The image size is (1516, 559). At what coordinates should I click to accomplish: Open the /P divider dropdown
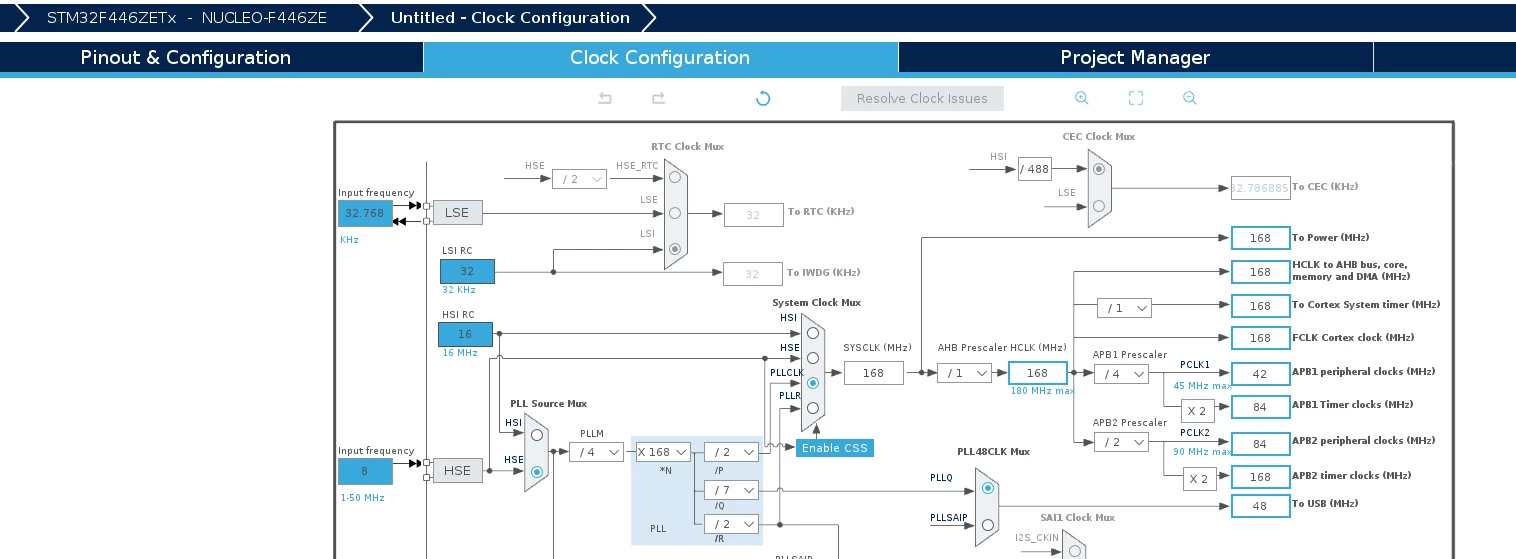tap(731, 452)
